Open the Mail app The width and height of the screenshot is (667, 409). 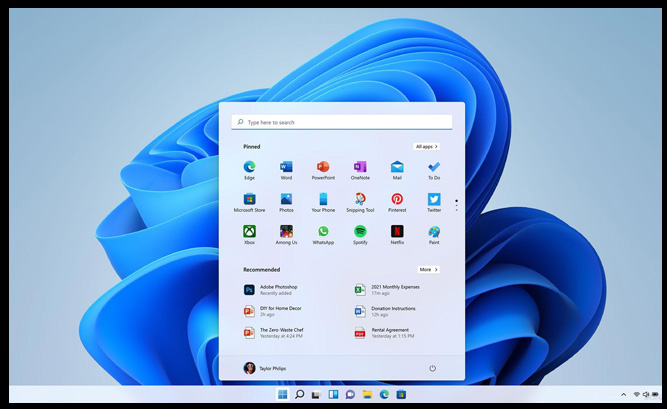coord(397,170)
